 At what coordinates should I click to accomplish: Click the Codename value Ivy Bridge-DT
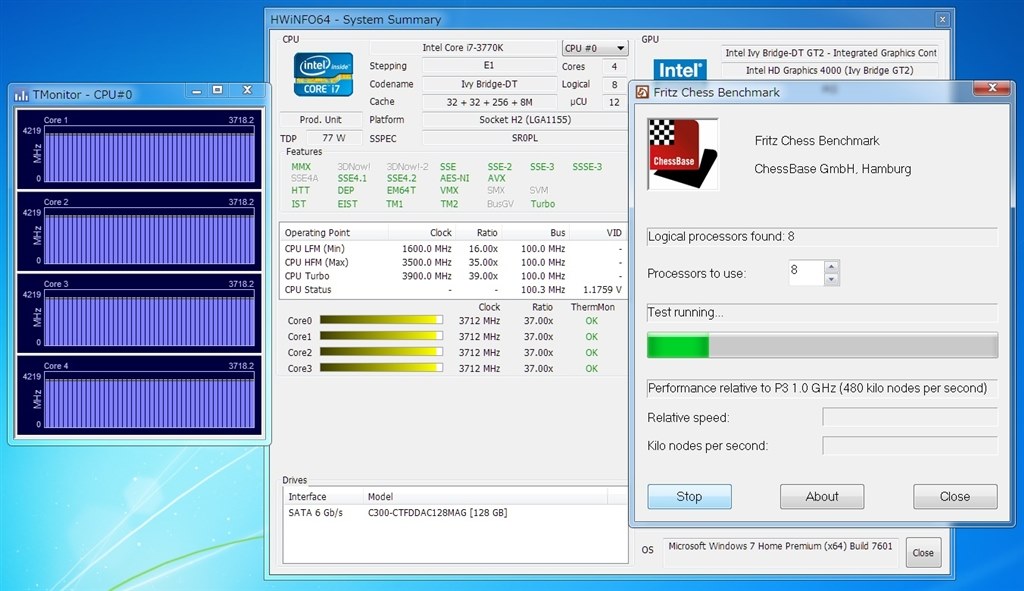[x=488, y=84]
